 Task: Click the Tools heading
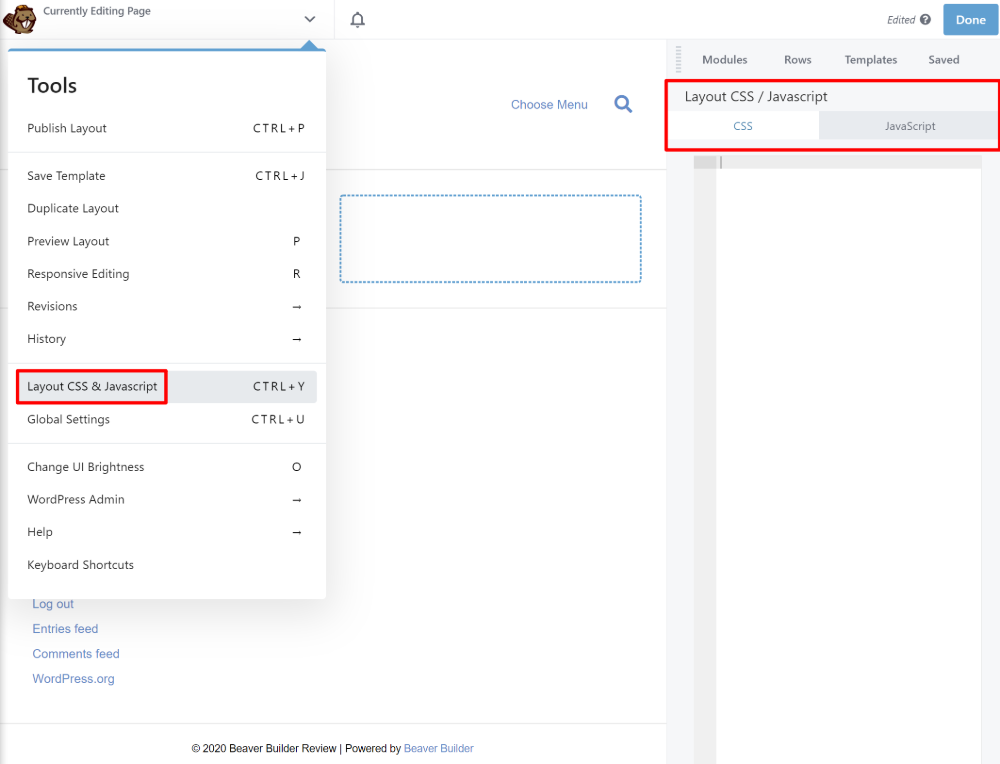(52, 85)
